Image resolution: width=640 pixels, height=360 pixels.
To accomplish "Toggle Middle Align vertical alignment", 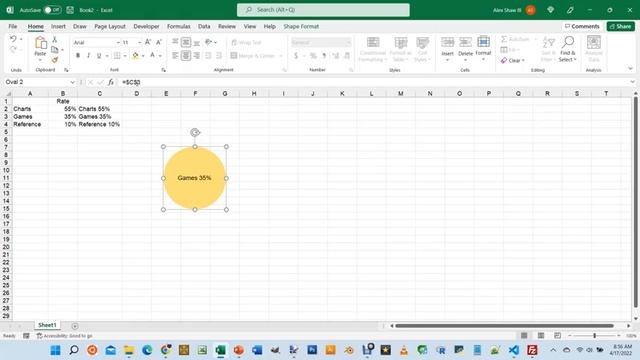I will pos(186,42).
